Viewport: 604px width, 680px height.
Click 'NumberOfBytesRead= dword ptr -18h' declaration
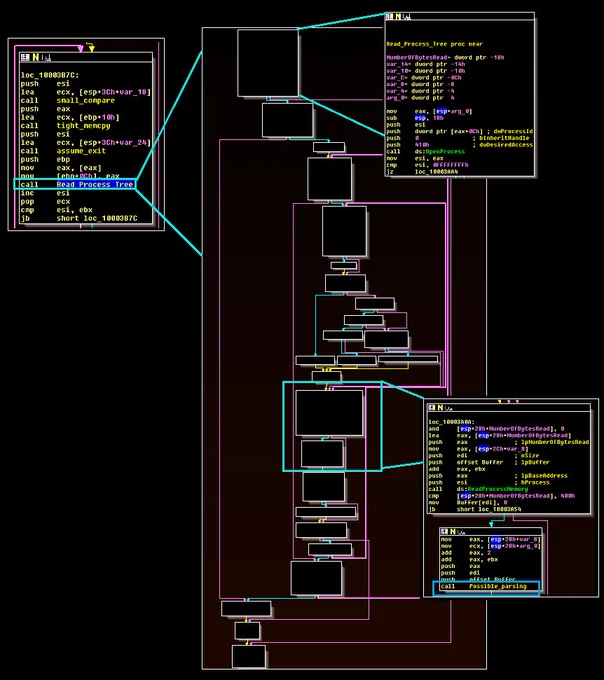tap(445, 57)
